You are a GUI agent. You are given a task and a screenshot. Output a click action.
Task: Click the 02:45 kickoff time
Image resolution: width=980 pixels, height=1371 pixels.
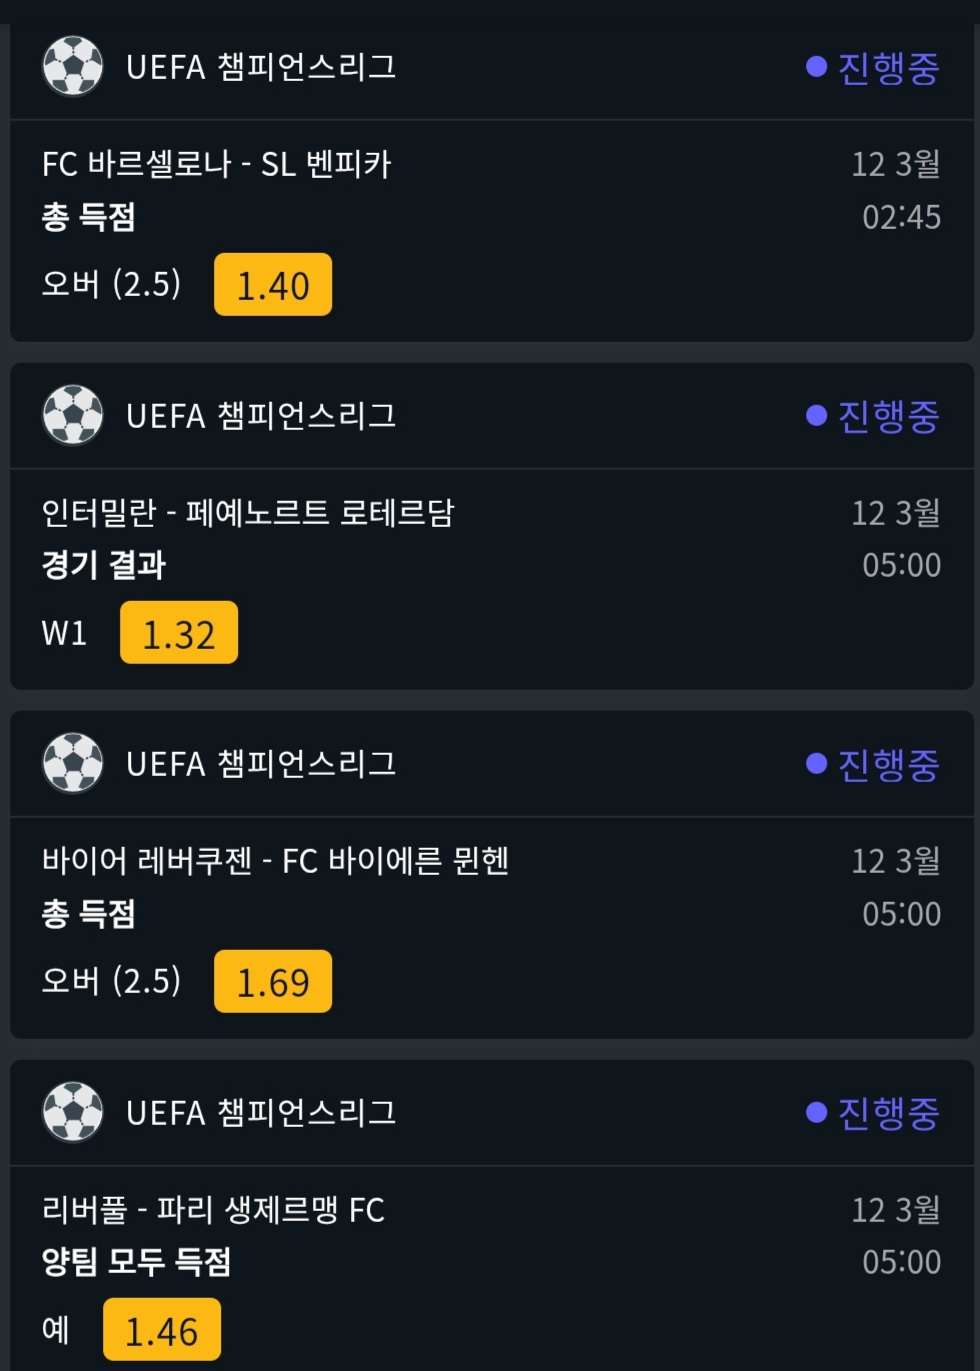(901, 217)
